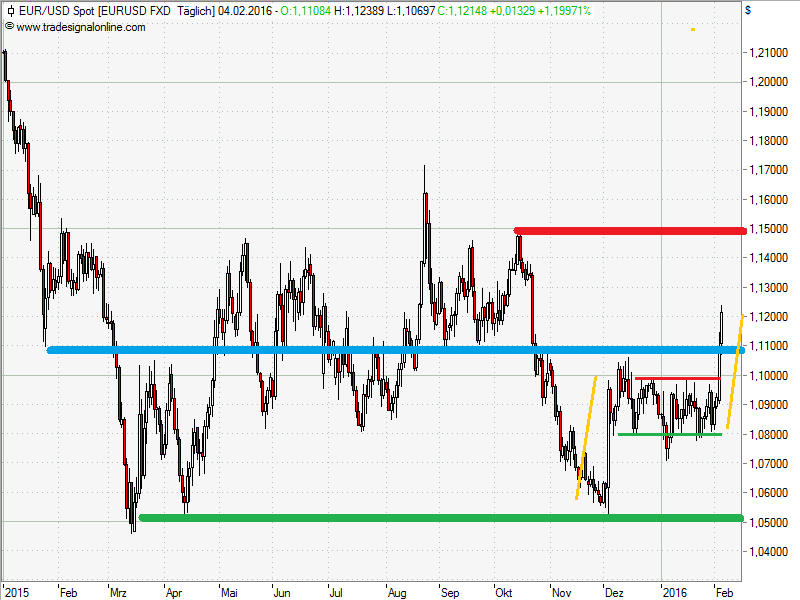Click the 2015 label on time axis
Image resolution: width=800 pixels, height=600 pixels.
pos(17,593)
